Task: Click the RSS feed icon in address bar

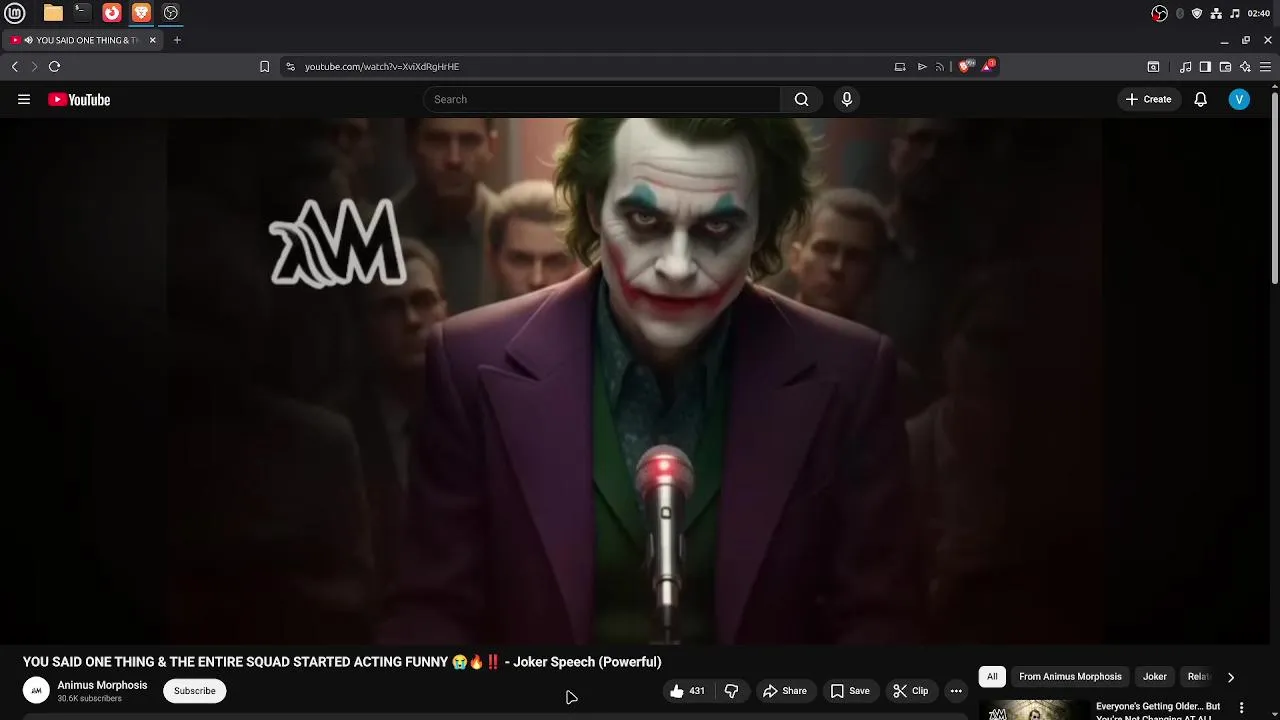Action: (x=940, y=66)
